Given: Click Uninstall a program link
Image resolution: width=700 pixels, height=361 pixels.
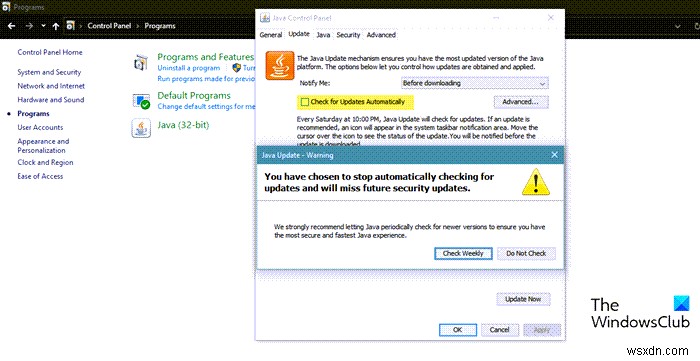Looking at the screenshot, I should tap(188, 68).
